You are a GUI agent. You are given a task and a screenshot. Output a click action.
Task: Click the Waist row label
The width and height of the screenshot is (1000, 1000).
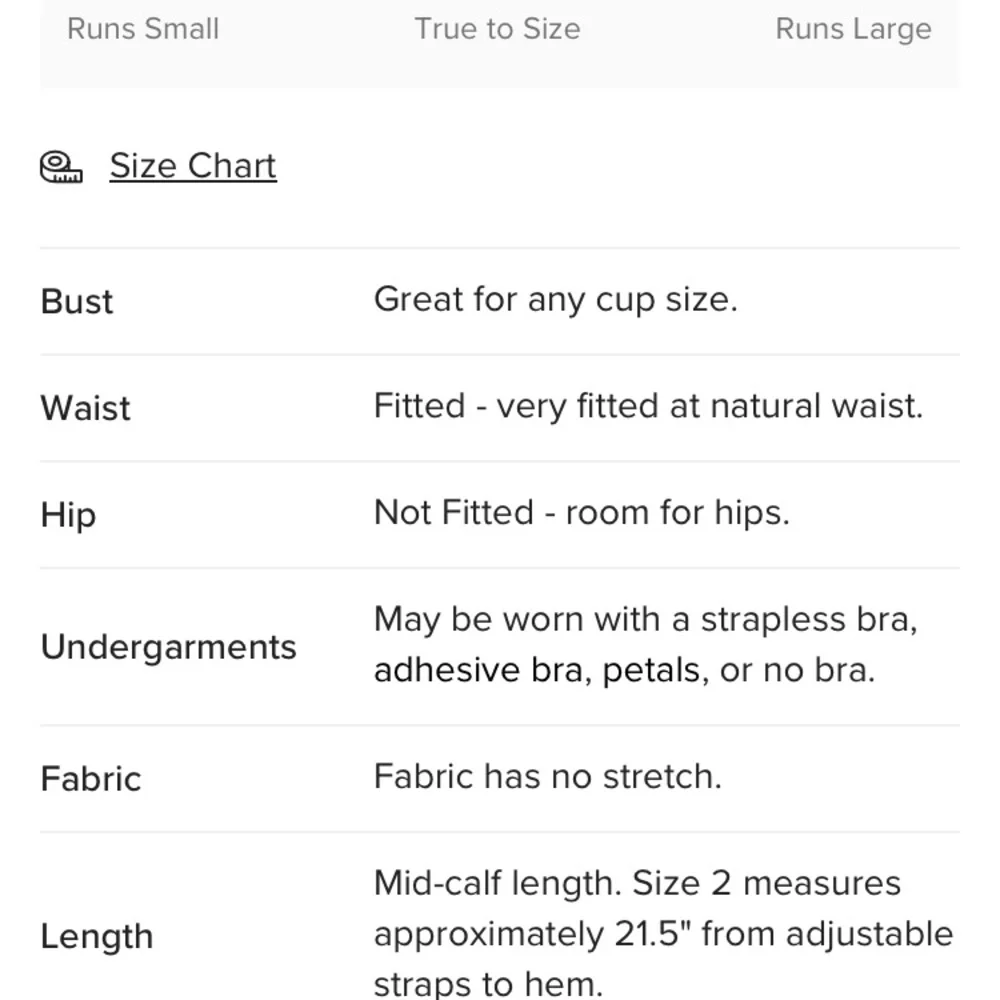(86, 408)
